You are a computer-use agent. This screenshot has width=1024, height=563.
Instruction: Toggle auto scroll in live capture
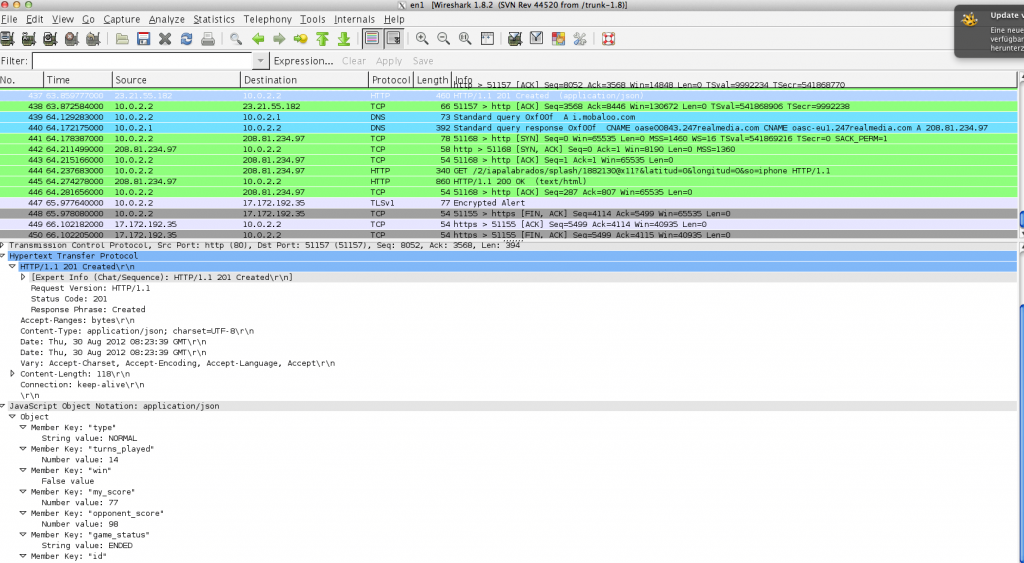click(x=393, y=39)
